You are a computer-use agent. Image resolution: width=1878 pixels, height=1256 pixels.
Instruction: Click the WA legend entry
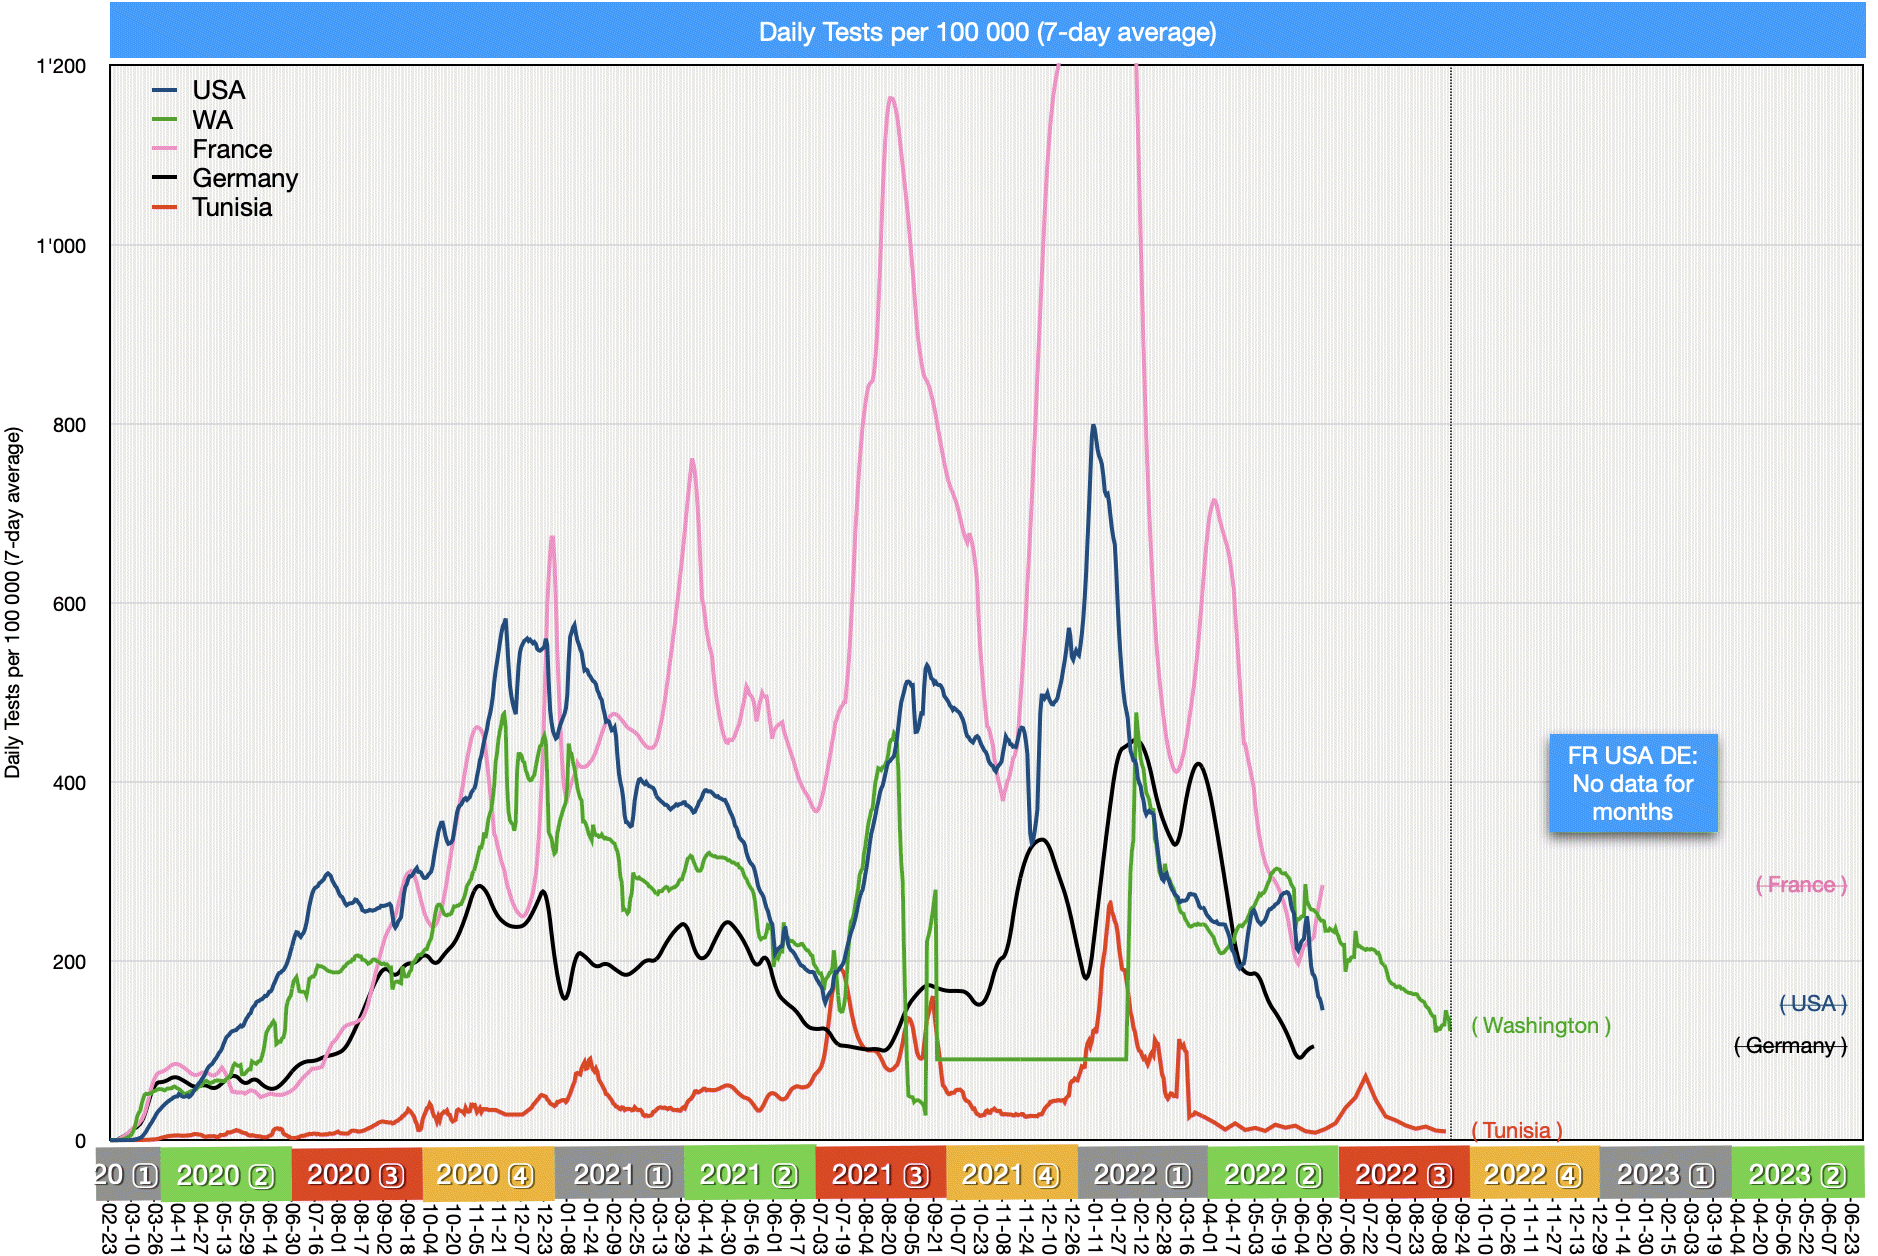(212, 120)
